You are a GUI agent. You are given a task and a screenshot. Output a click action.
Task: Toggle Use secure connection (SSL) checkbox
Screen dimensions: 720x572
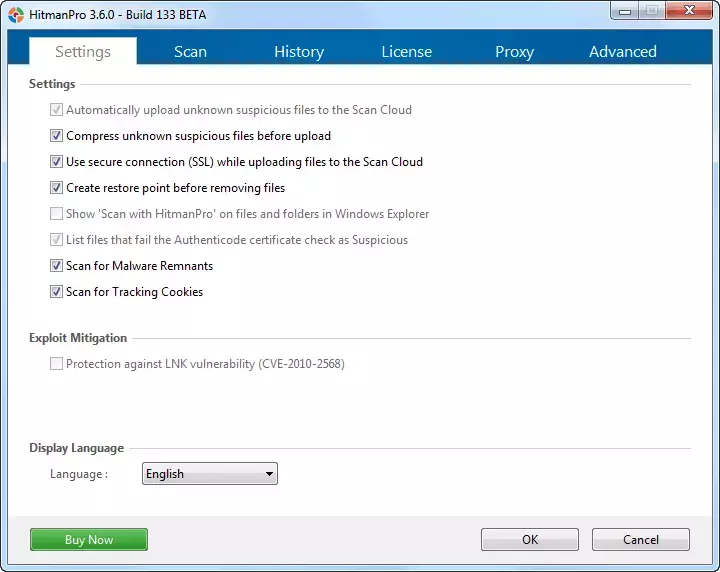56,162
